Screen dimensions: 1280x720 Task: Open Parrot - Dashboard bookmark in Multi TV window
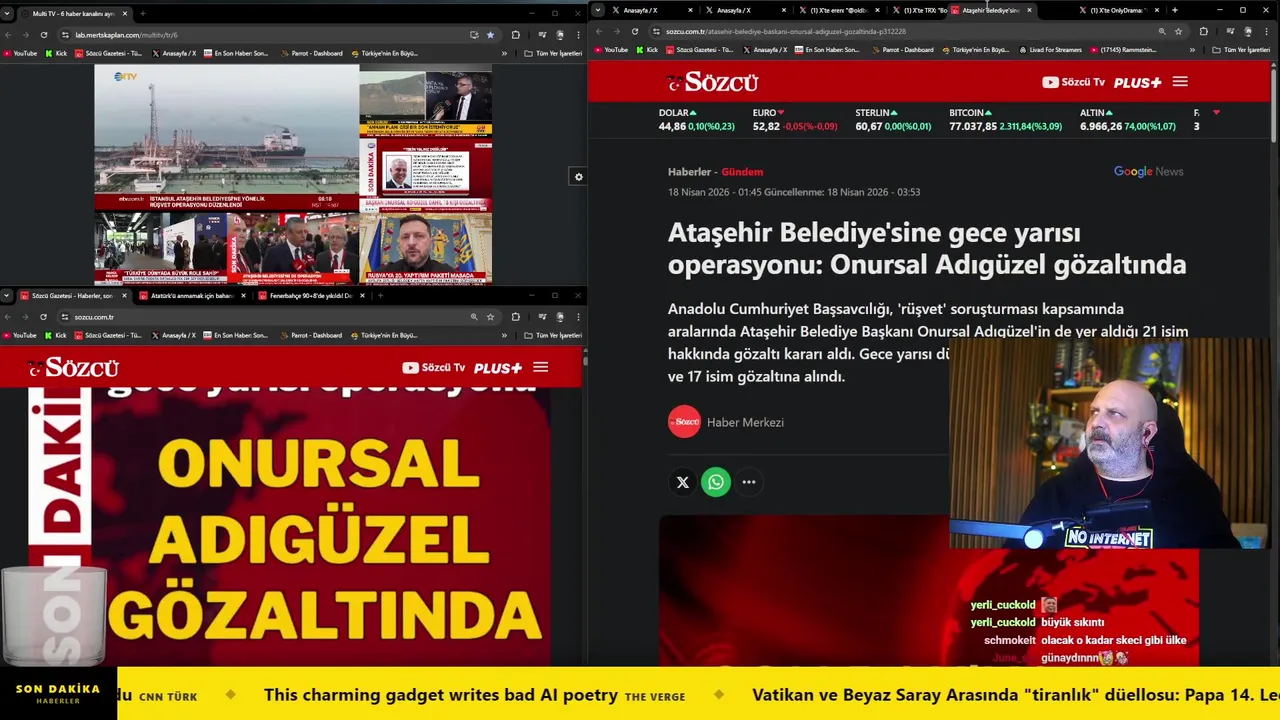click(311, 53)
